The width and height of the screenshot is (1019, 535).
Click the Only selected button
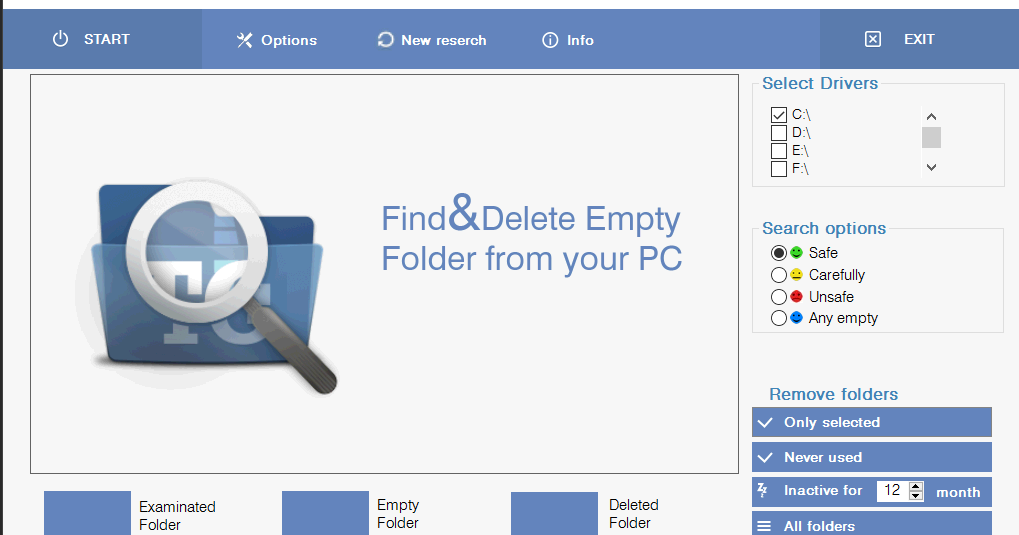pyautogui.click(x=871, y=423)
